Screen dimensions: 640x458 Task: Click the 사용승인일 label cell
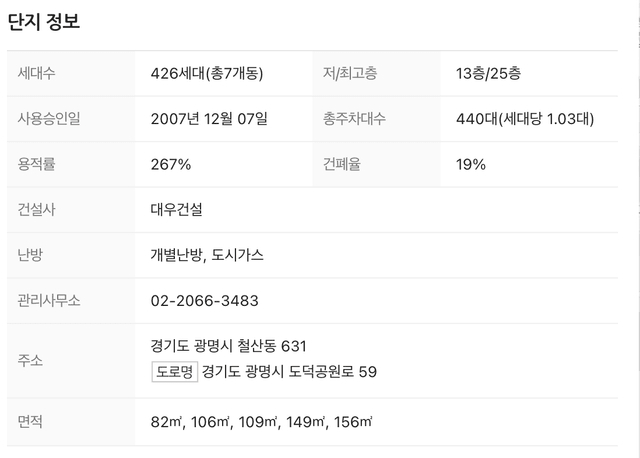(x=71, y=119)
